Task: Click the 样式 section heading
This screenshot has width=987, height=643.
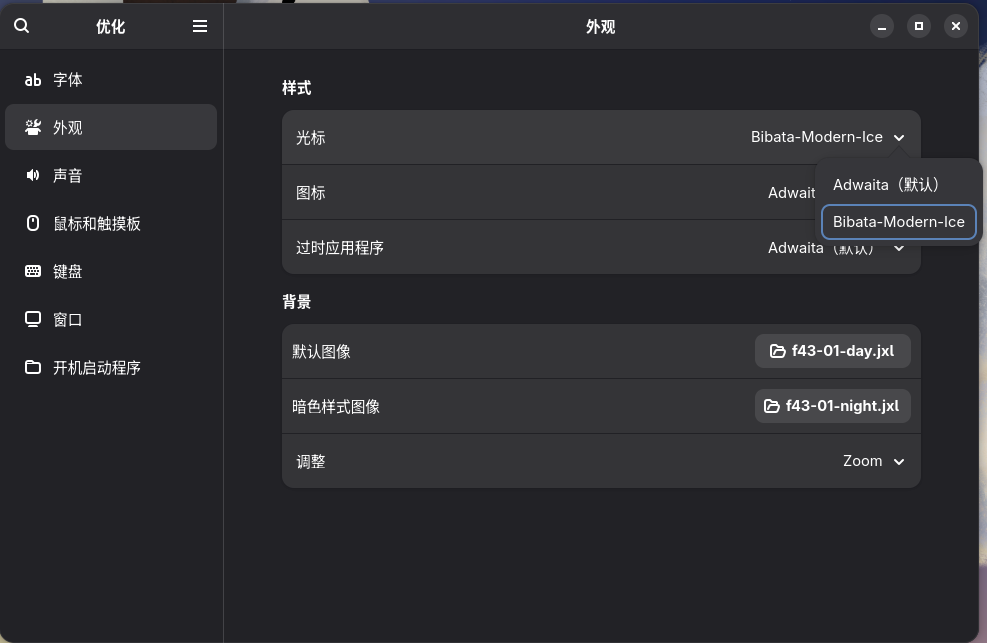Action: pyautogui.click(x=295, y=88)
